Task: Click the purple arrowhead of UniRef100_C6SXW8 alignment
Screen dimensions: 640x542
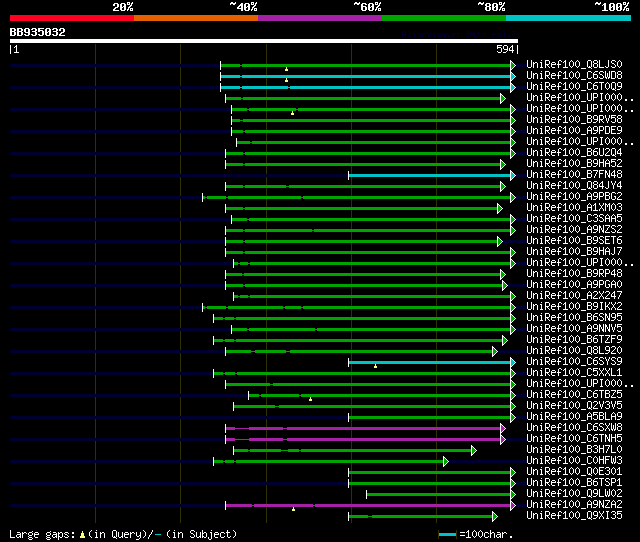Action: coord(503,429)
